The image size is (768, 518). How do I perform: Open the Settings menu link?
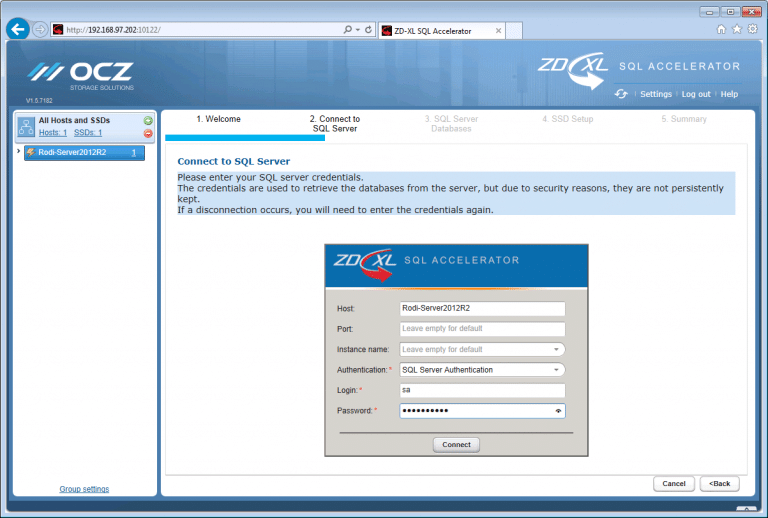pyautogui.click(x=656, y=94)
